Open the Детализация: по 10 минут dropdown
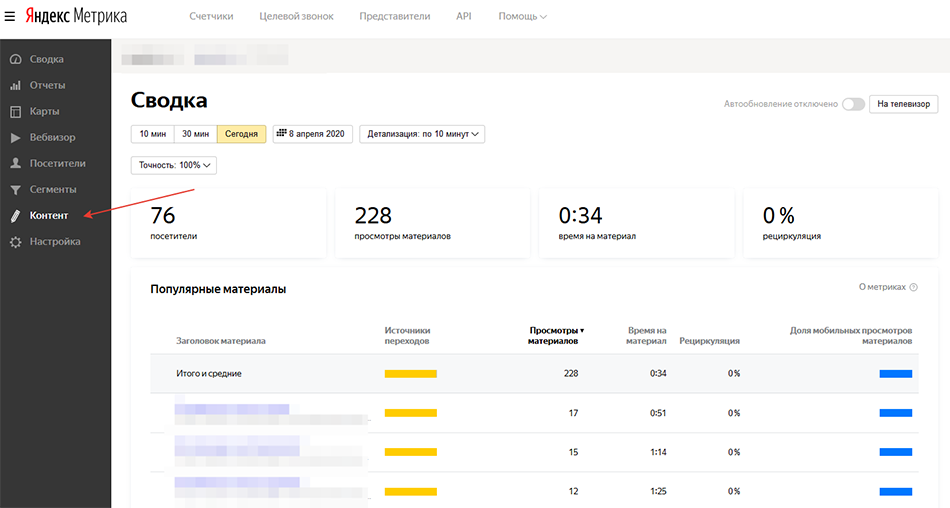The image size is (950, 508). (x=422, y=134)
